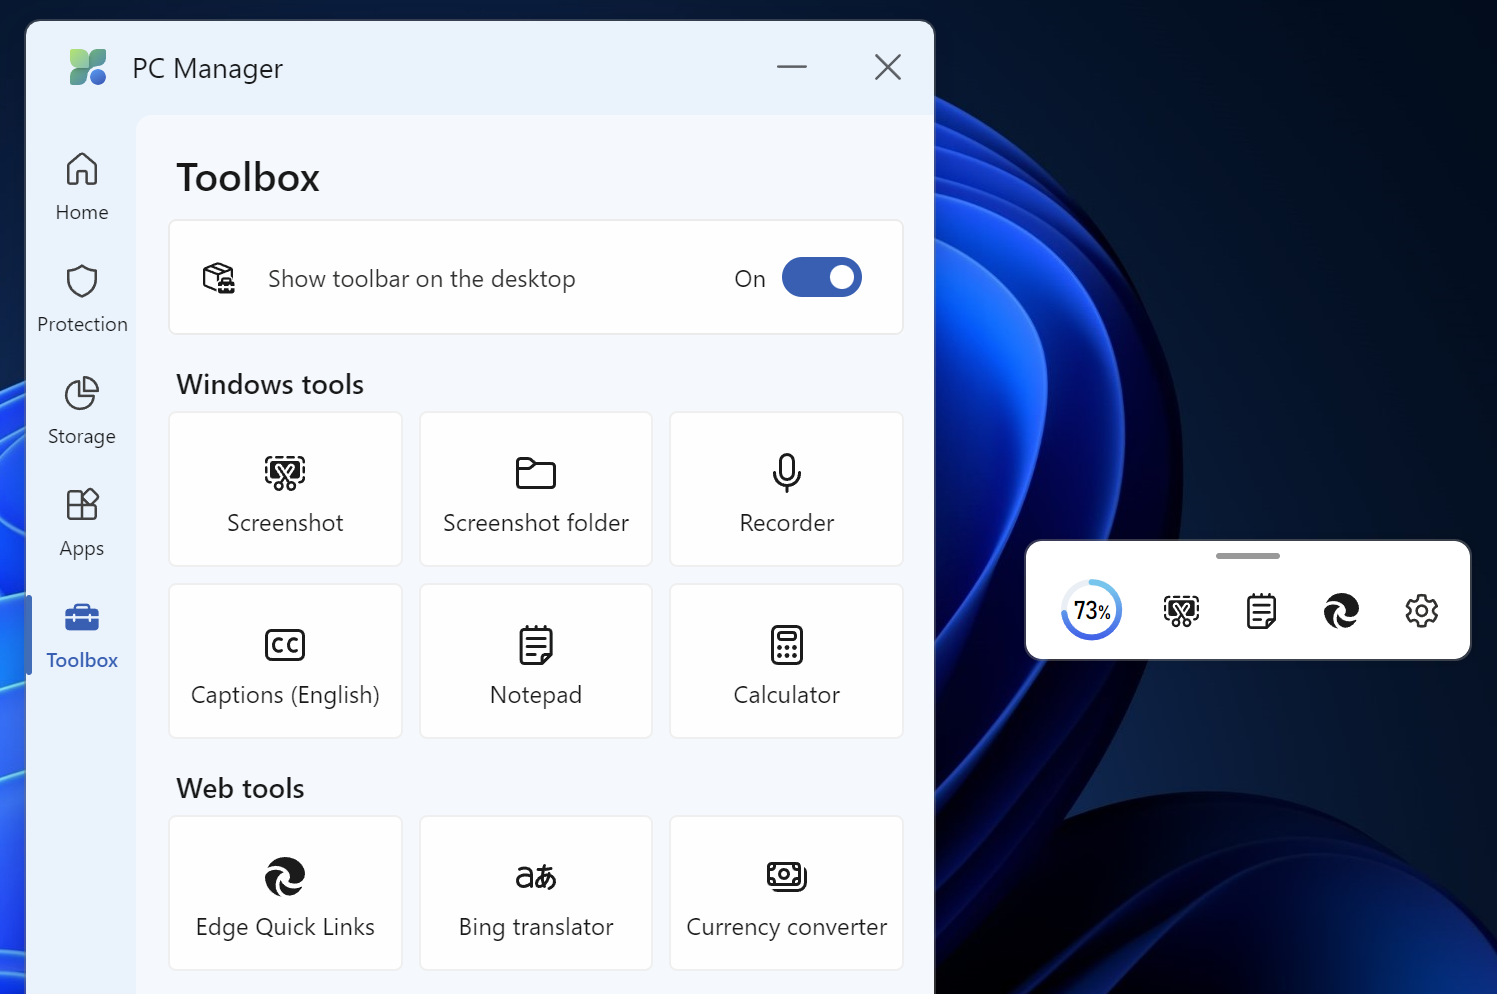Click the PC Manager title text
This screenshot has width=1497, height=994.
[x=208, y=68]
